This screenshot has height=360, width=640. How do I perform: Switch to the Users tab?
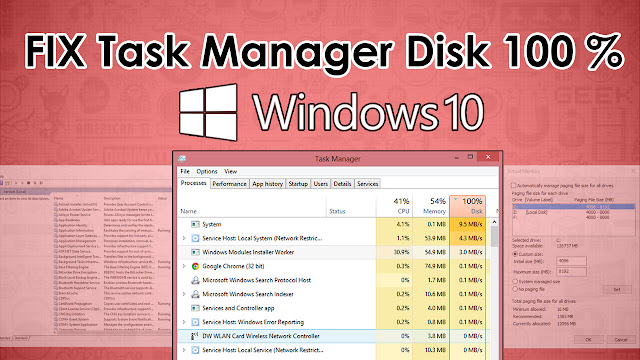pyautogui.click(x=320, y=184)
